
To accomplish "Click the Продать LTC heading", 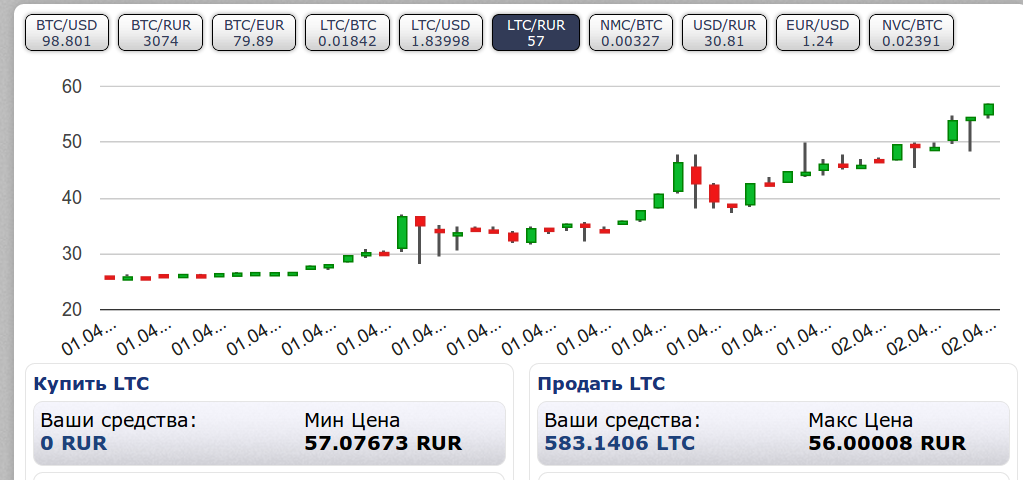I will pos(601,383).
